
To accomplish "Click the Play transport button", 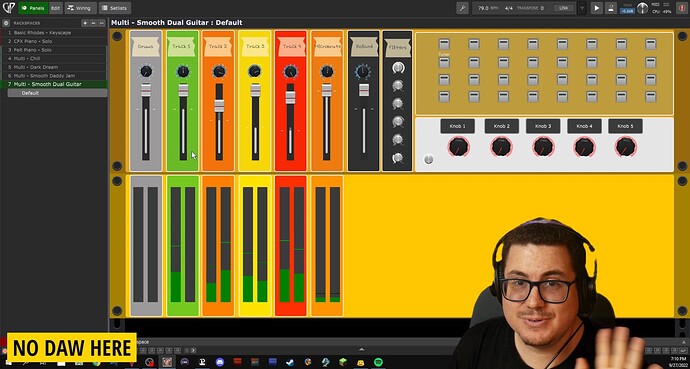I will 596,8.
